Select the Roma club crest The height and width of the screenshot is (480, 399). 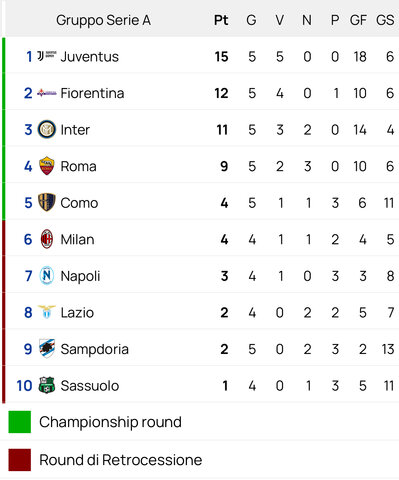[47, 166]
